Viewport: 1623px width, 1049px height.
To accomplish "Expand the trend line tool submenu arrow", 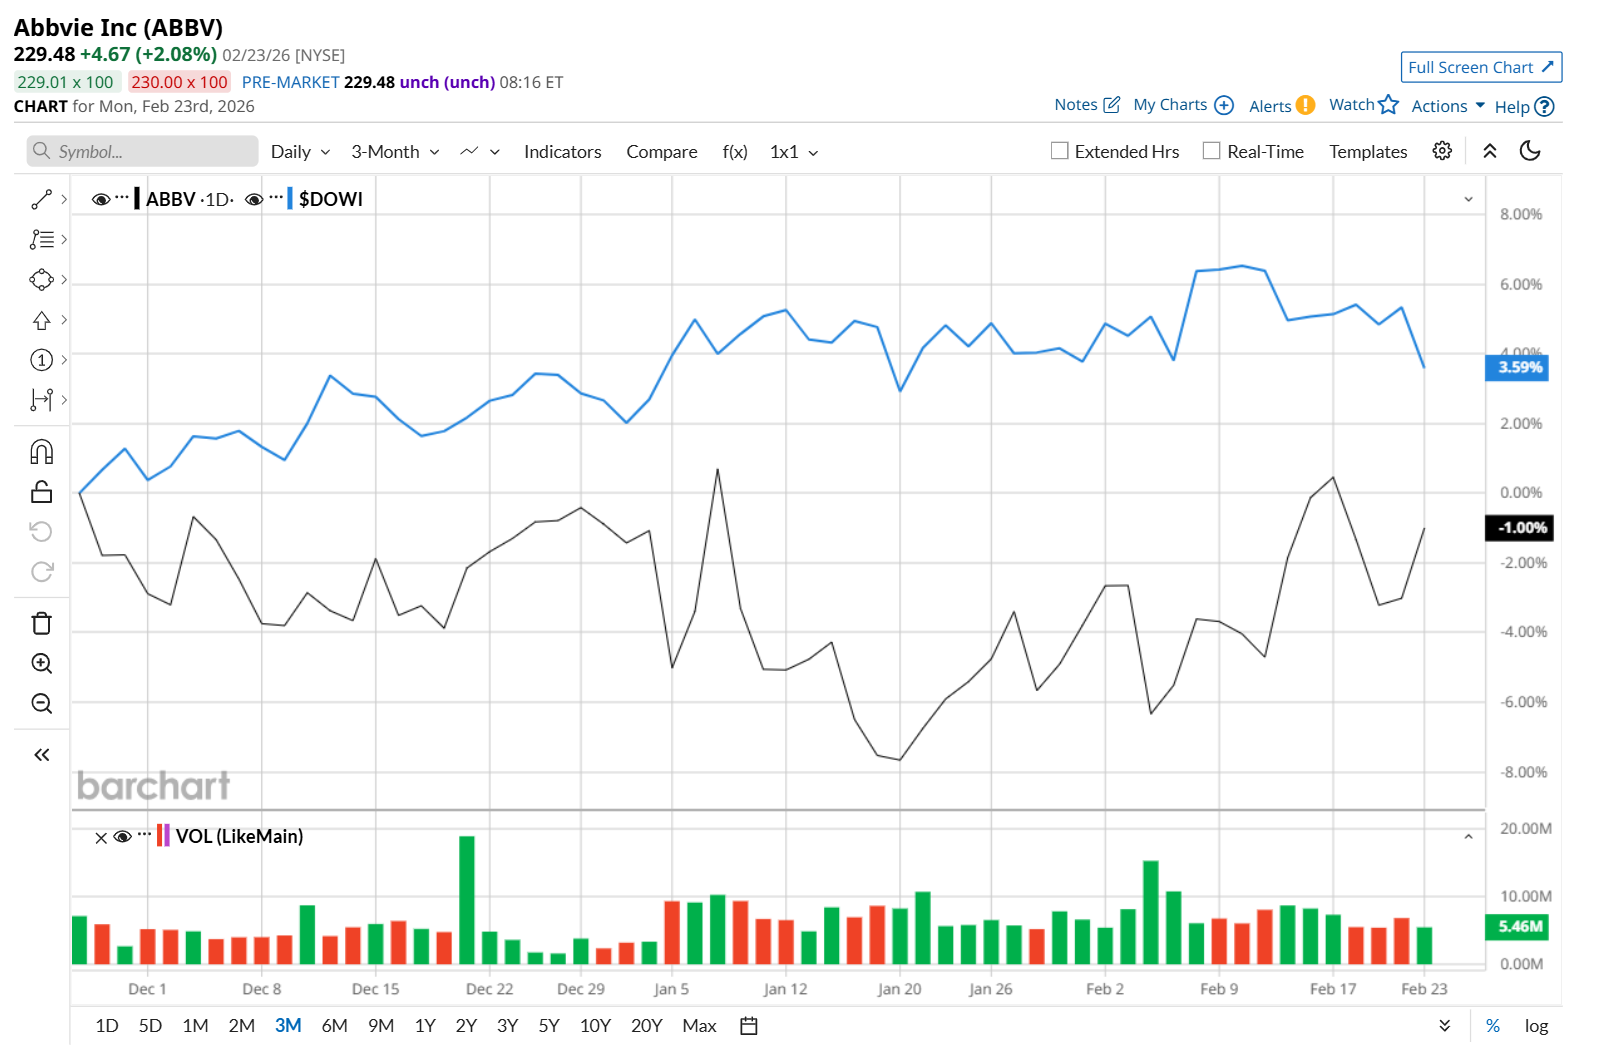I will pyautogui.click(x=64, y=200).
